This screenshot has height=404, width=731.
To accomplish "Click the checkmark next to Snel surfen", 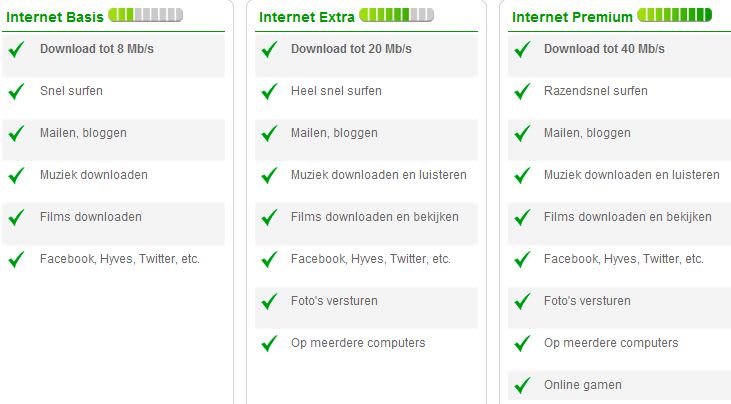I will point(15,92).
